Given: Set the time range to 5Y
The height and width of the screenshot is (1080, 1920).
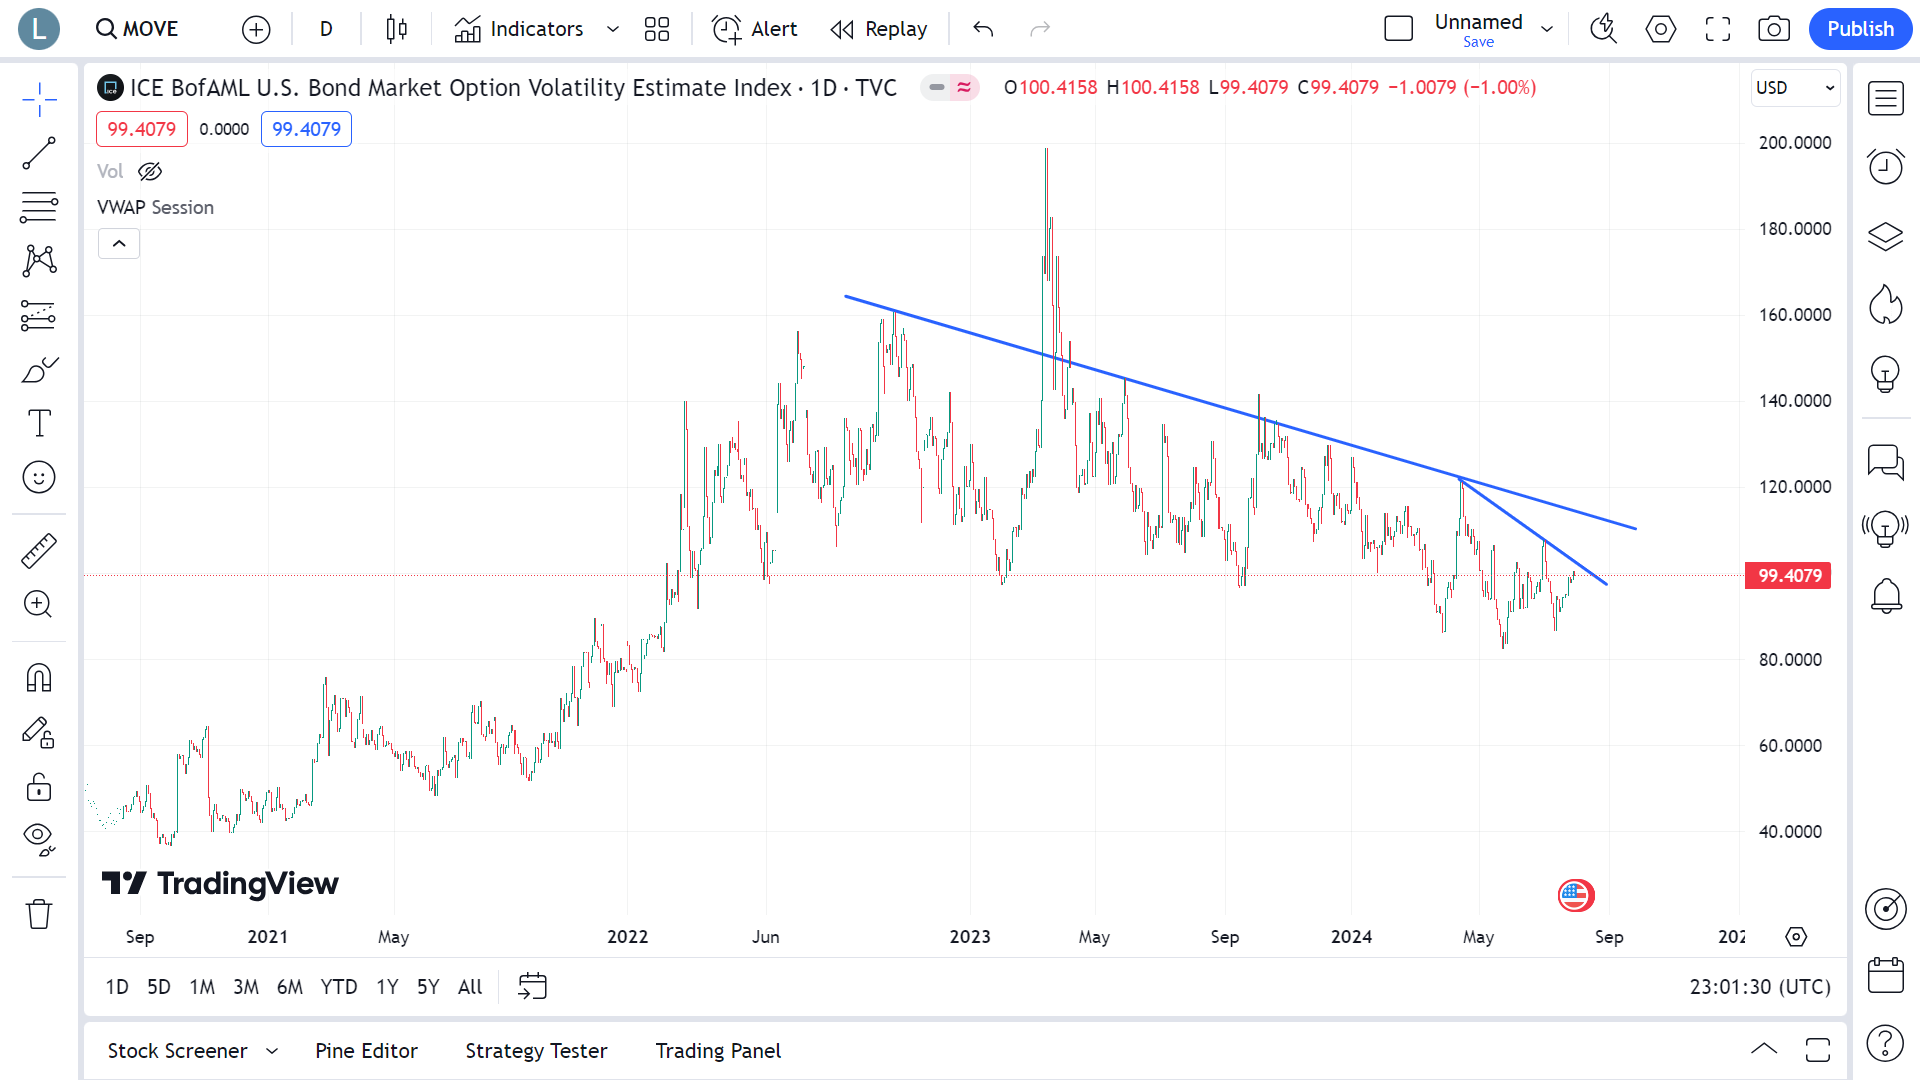Looking at the screenshot, I should [428, 987].
